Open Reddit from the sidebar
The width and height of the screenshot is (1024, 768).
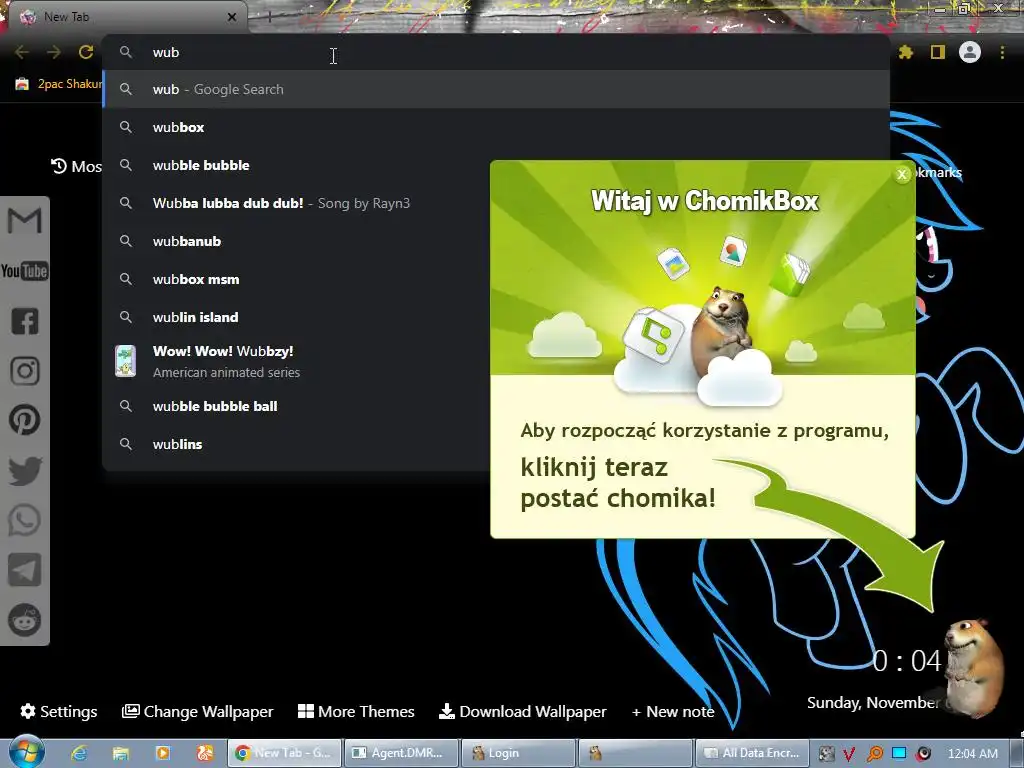[x=25, y=620]
